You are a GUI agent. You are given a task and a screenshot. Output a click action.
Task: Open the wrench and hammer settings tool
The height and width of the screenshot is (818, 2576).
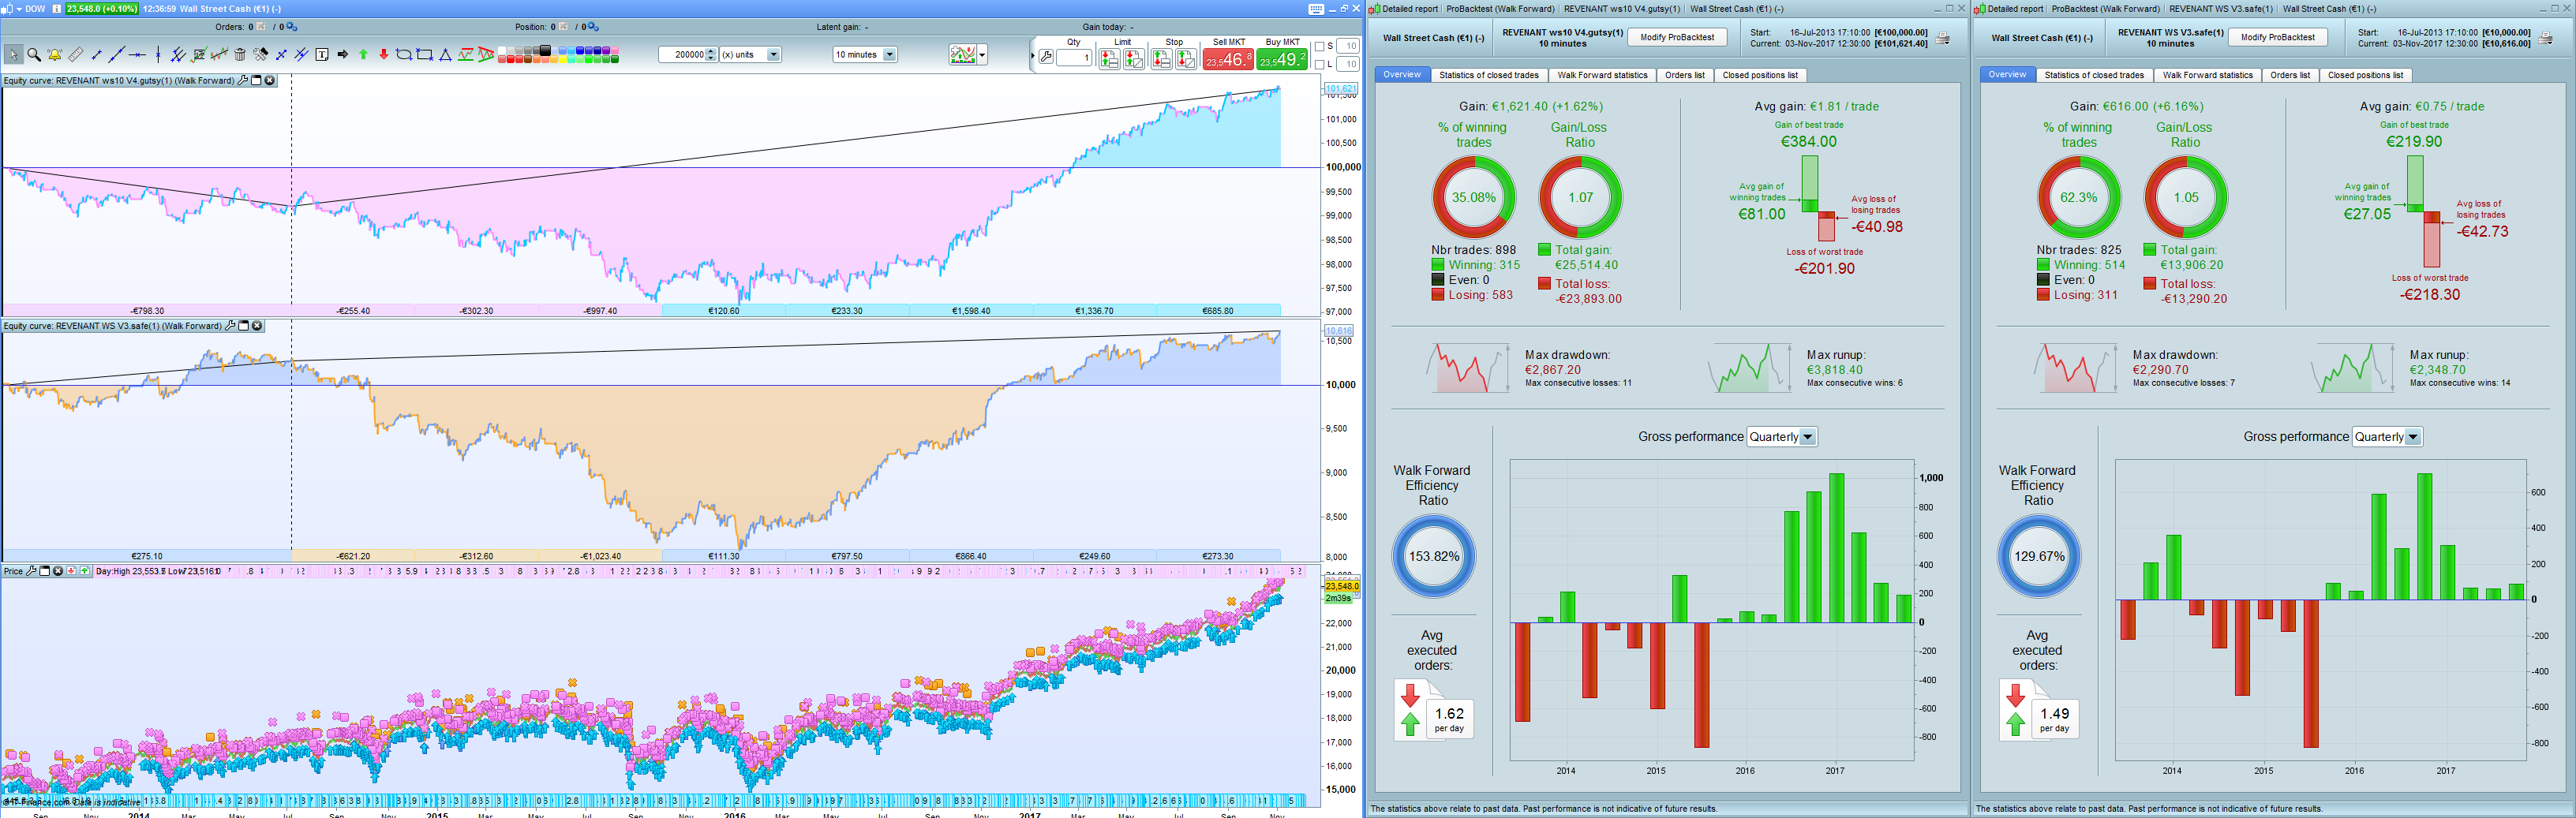click(261, 55)
